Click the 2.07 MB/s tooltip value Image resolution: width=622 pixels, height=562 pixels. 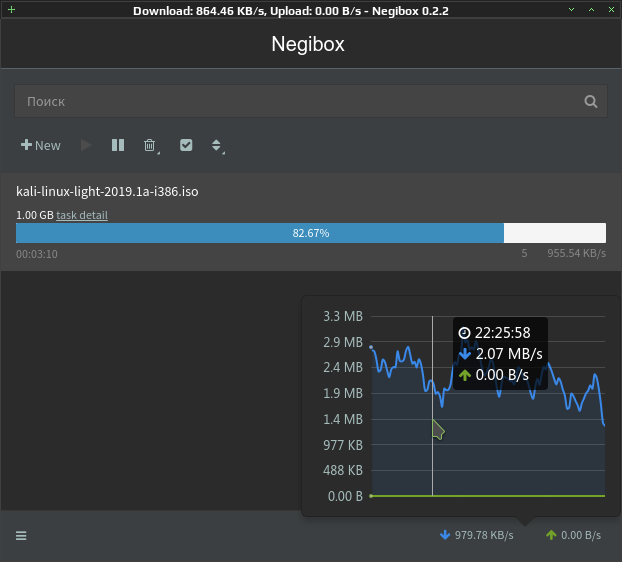tap(509, 354)
